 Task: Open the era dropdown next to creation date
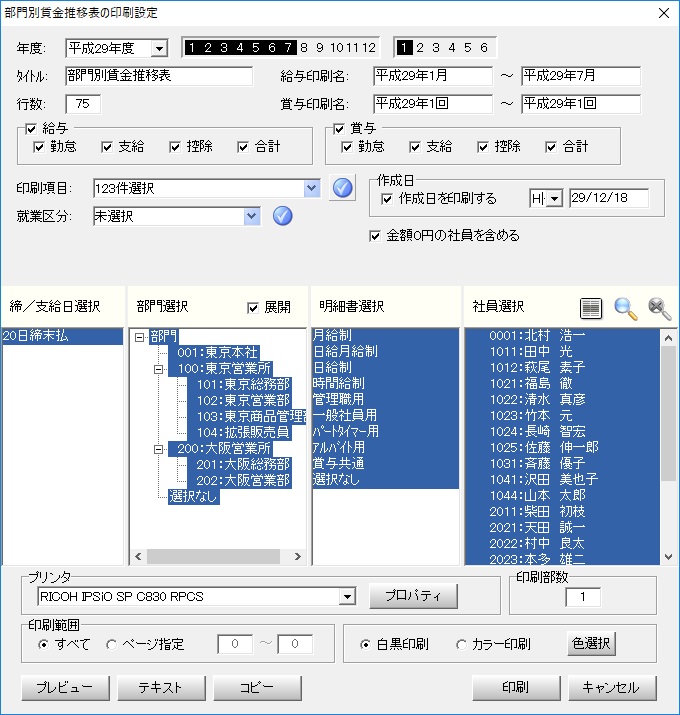(x=555, y=199)
